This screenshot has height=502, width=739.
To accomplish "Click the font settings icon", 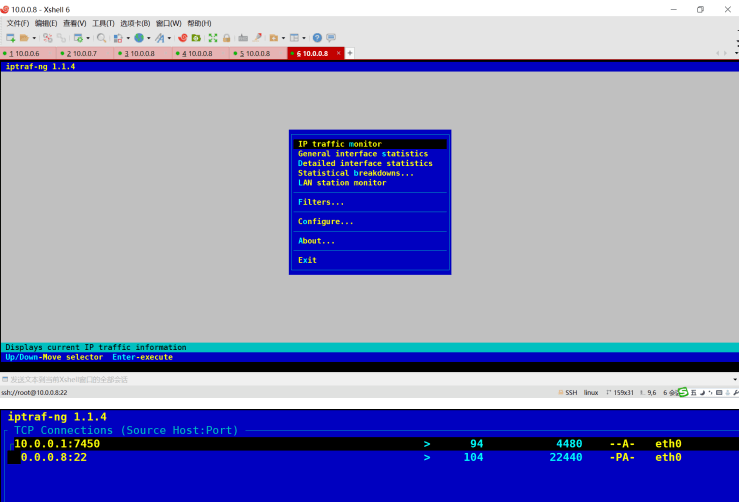I will coord(160,38).
